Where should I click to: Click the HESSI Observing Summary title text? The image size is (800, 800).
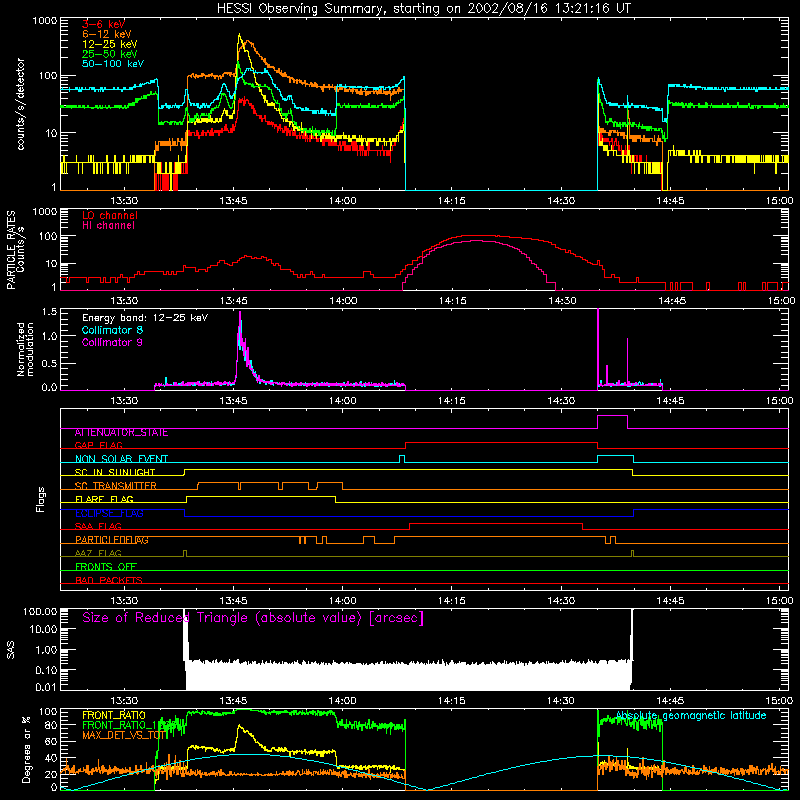[424, 9]
